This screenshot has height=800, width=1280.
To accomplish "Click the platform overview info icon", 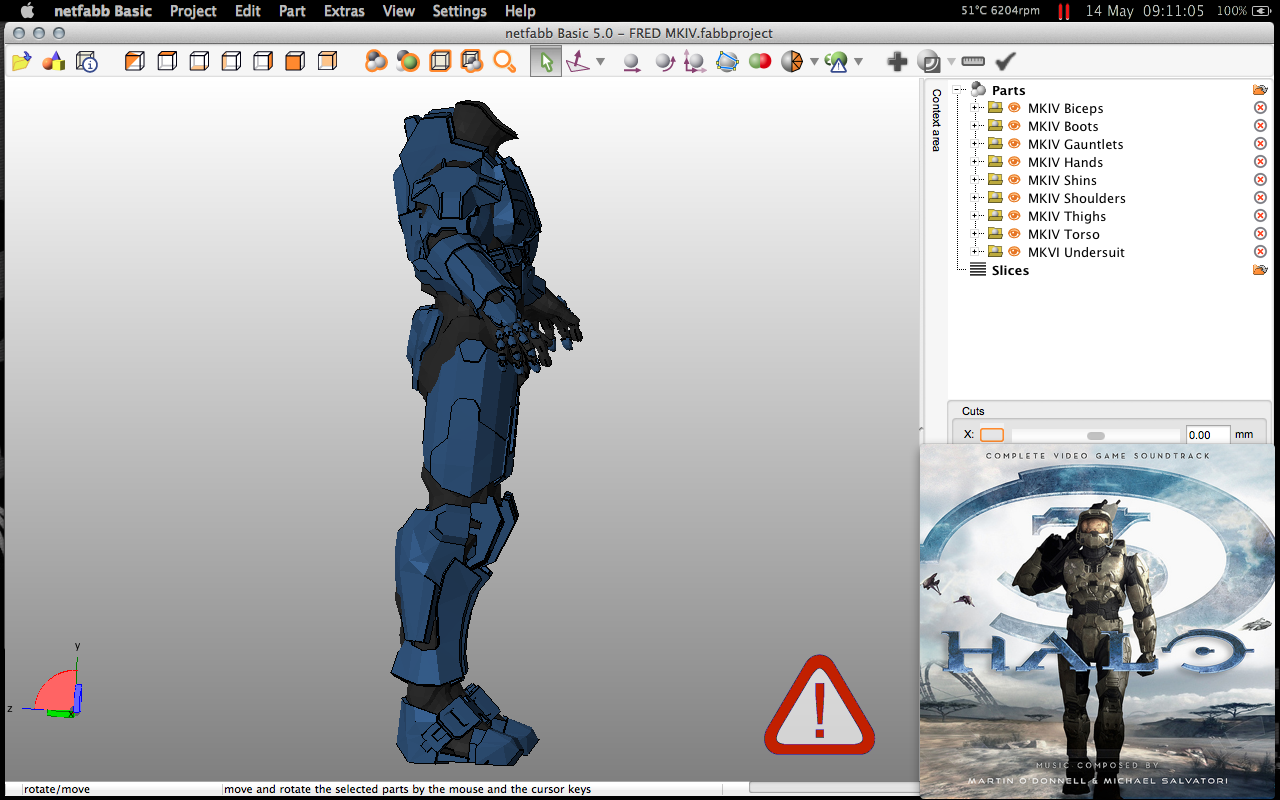I will 87,62.
